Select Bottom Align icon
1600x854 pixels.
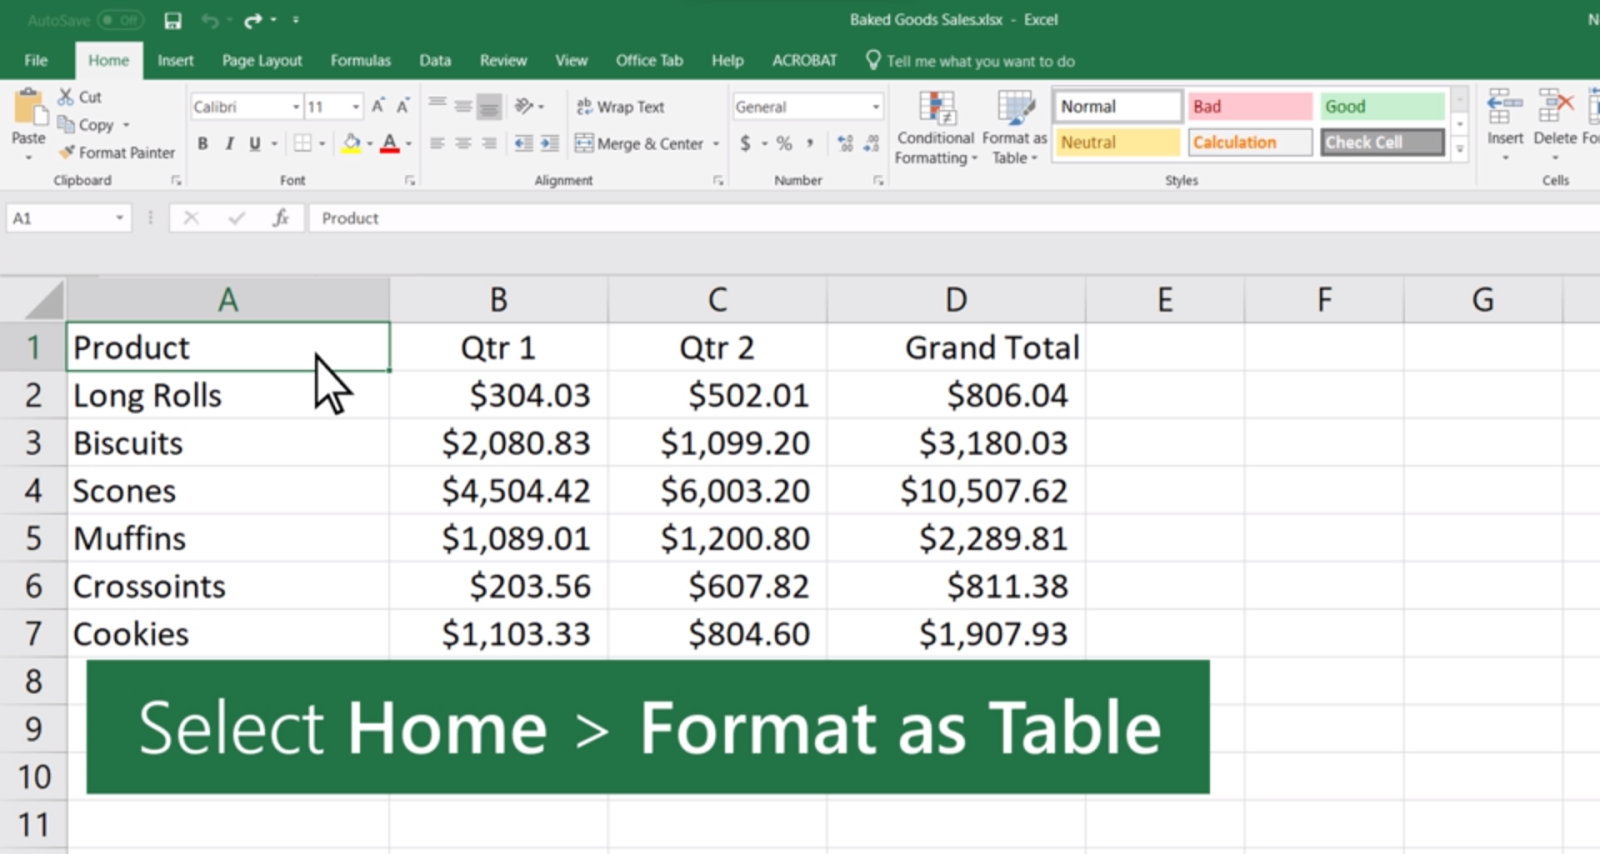tap(489, 105)
